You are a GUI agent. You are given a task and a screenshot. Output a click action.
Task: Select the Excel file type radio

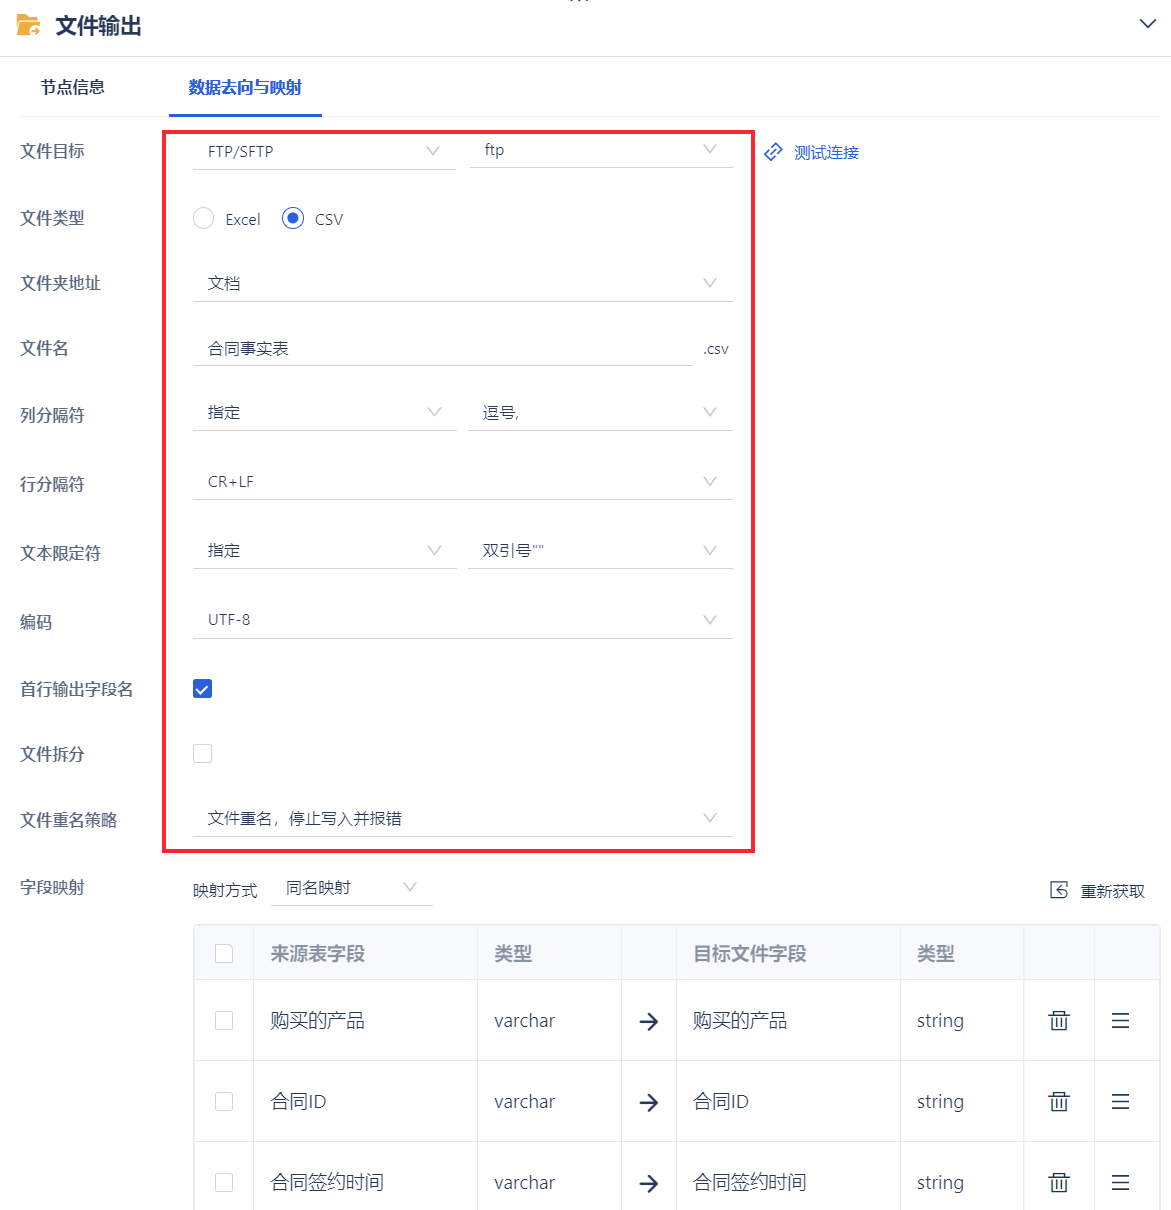tap(203, 218)
